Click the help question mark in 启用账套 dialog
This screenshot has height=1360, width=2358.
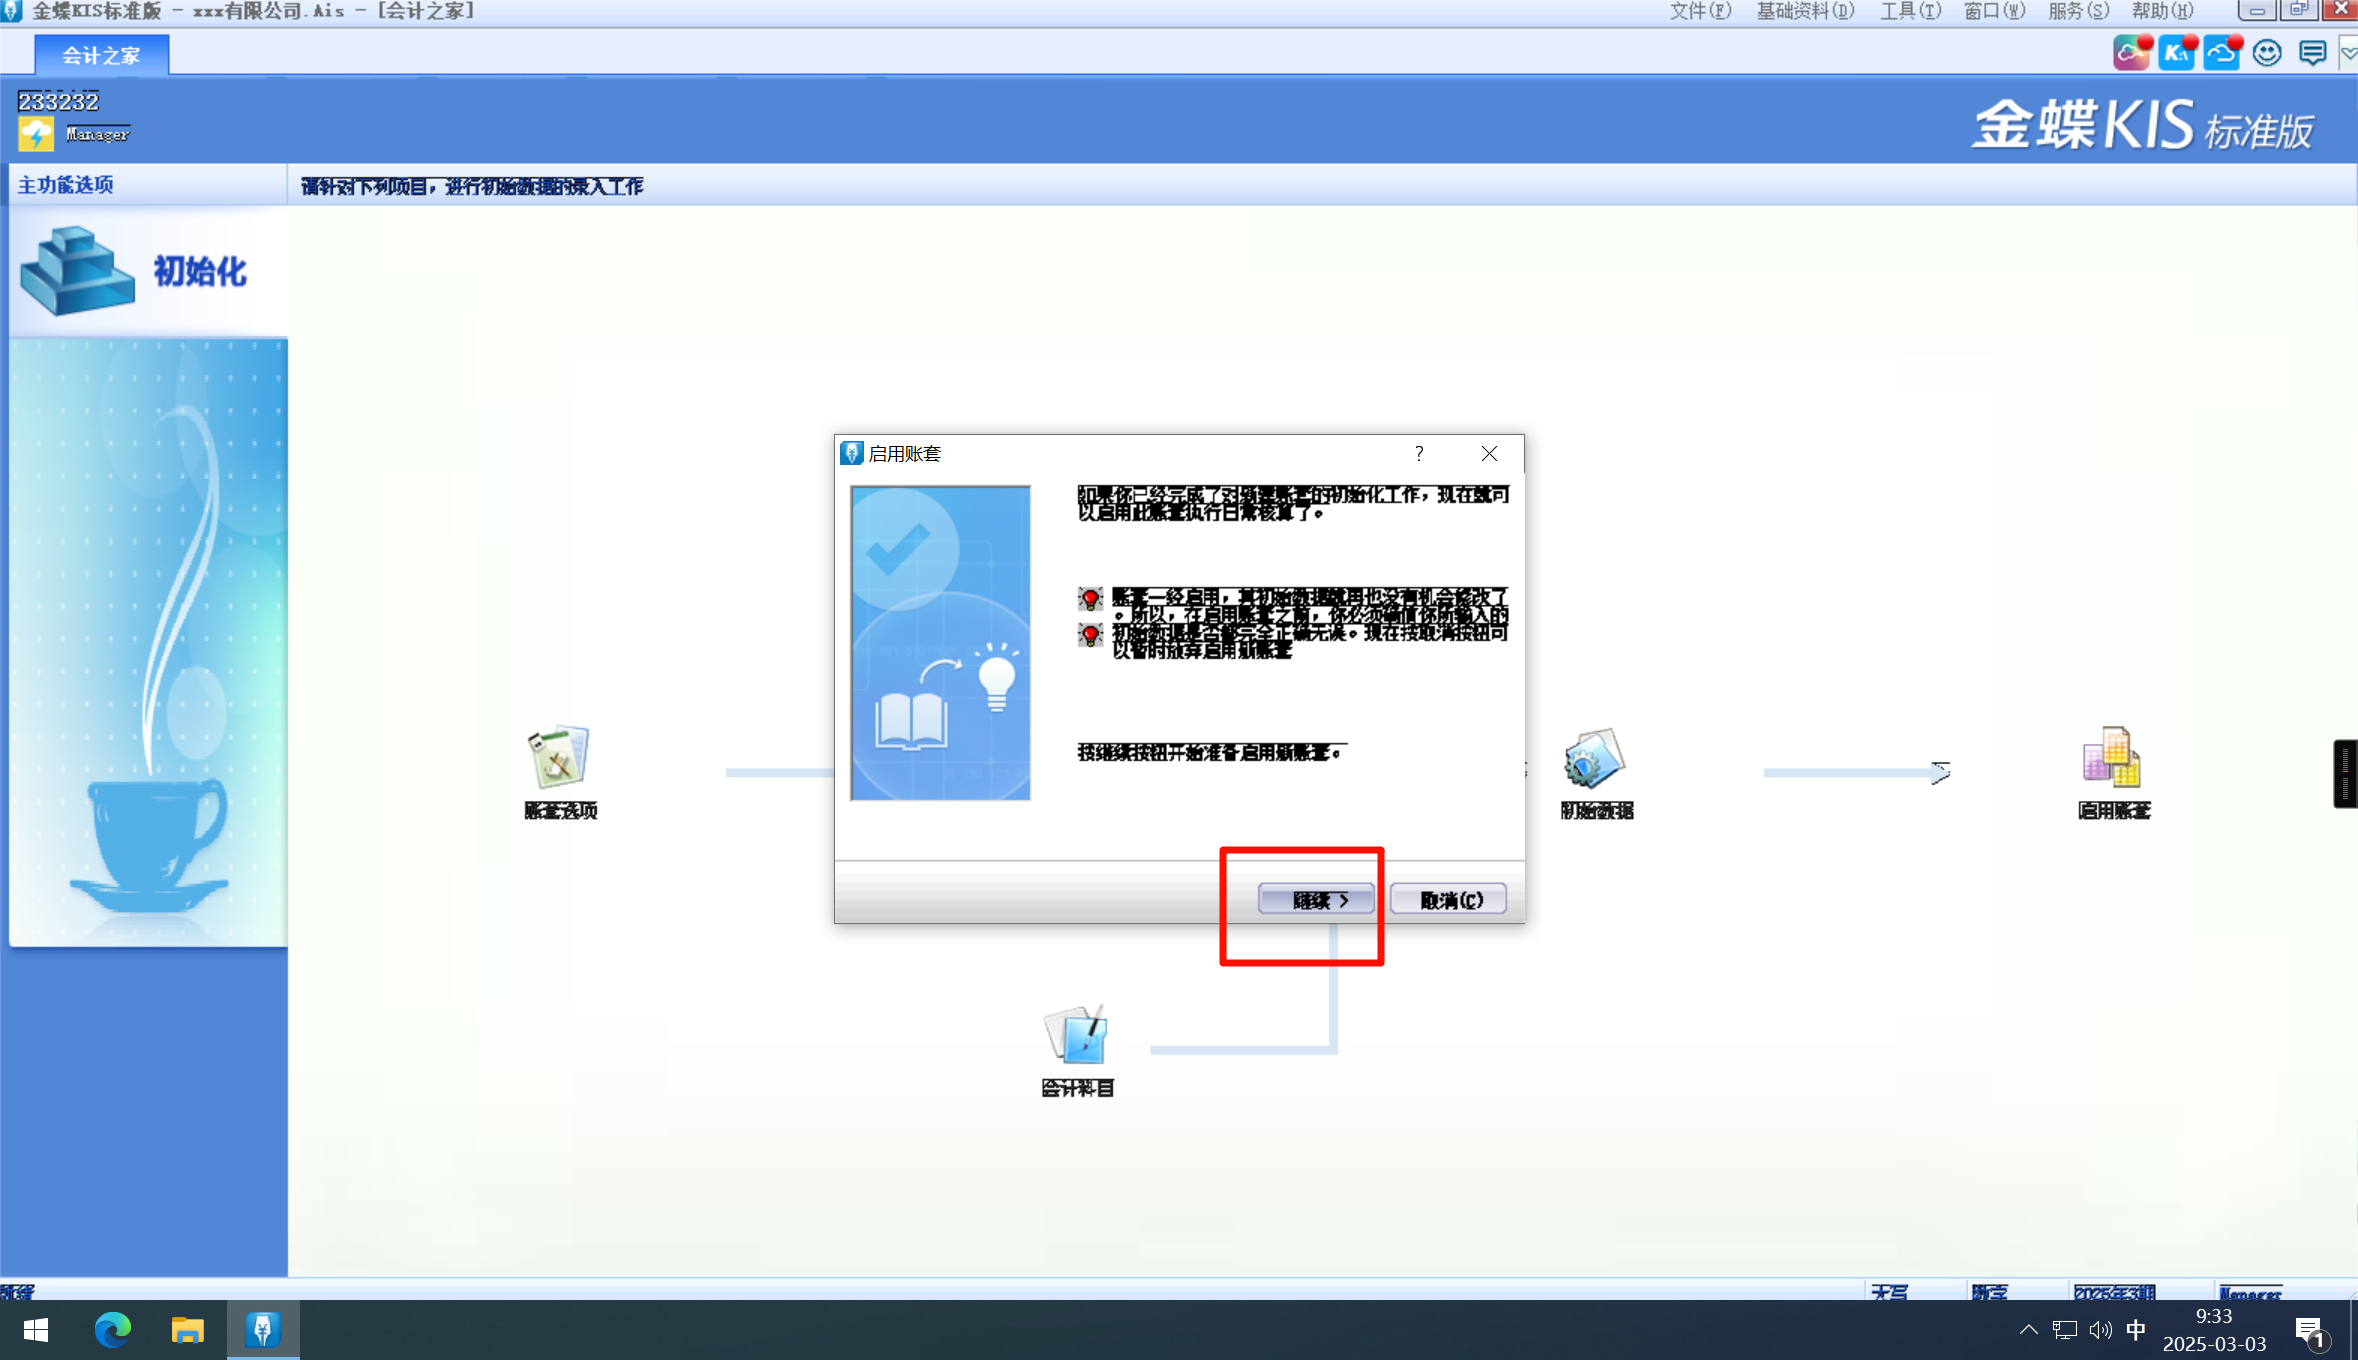(x=1419, y=454)
